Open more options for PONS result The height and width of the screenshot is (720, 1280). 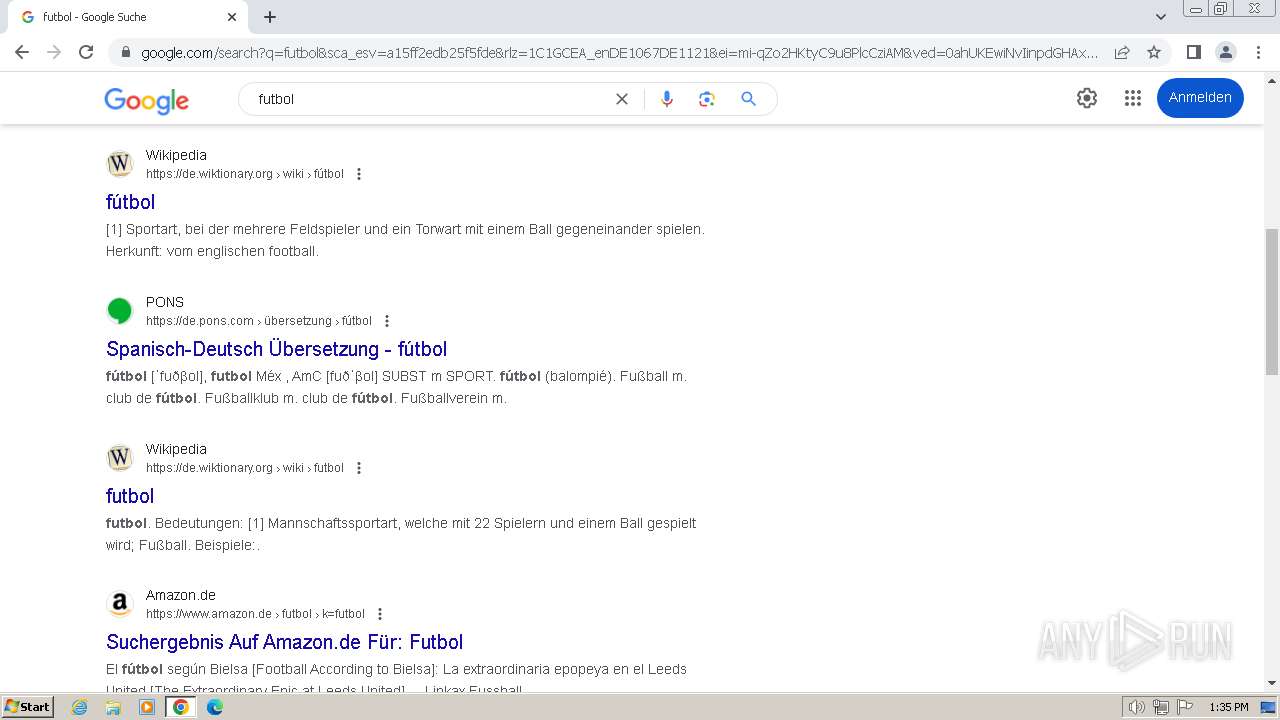tap(387, 321)
